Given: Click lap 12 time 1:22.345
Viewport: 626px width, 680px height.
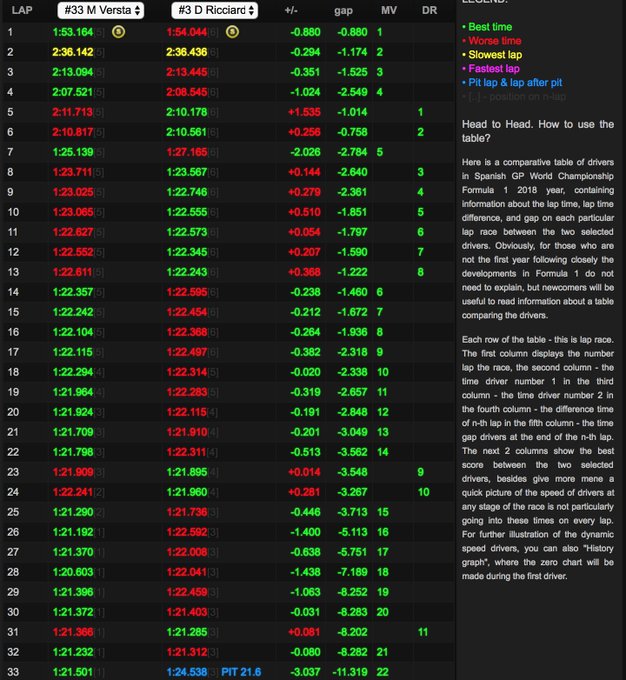Looking at the screenshot, I should coord(187,252).
